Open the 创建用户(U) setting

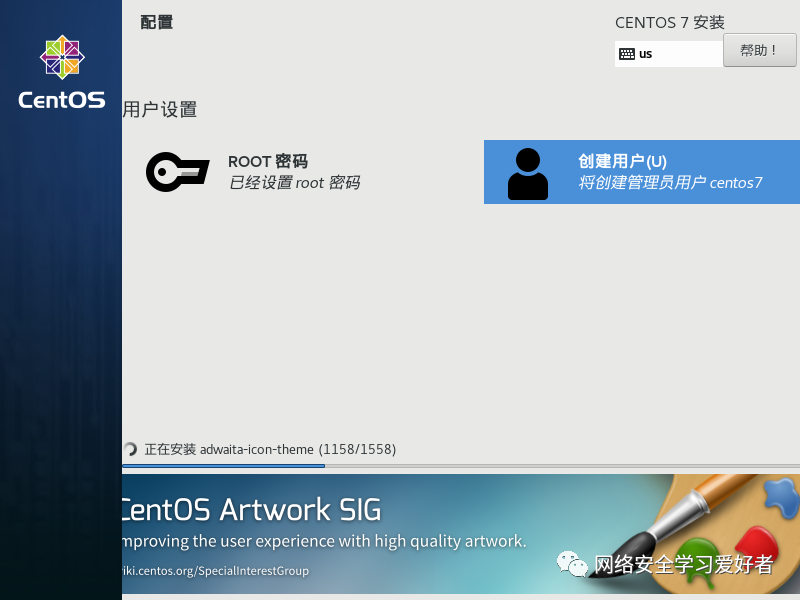642,172
